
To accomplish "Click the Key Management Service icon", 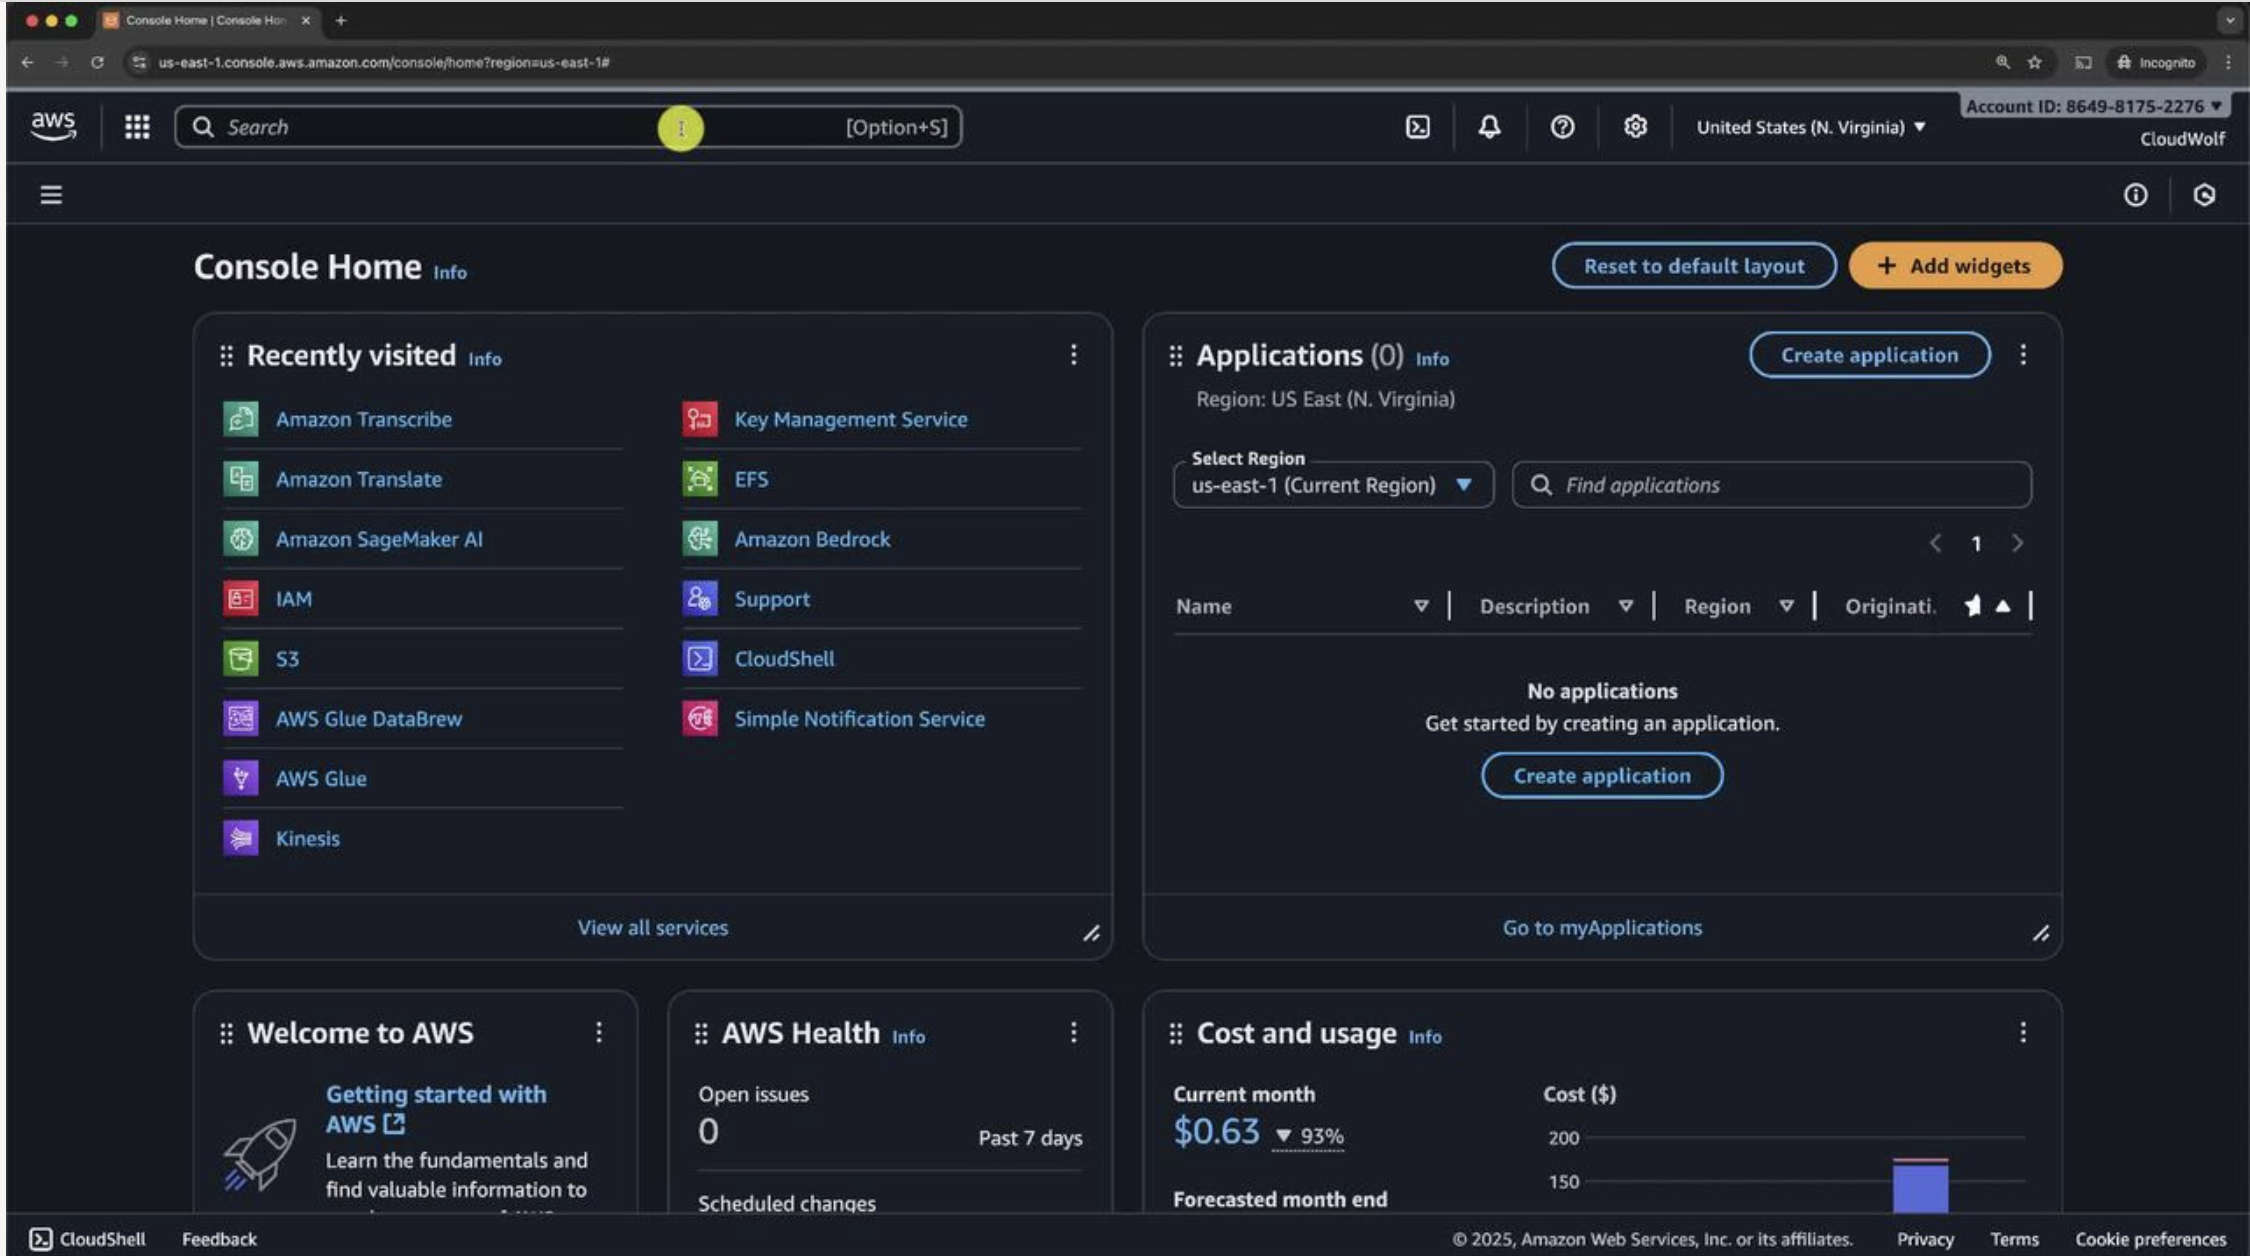I will (700, 419).
